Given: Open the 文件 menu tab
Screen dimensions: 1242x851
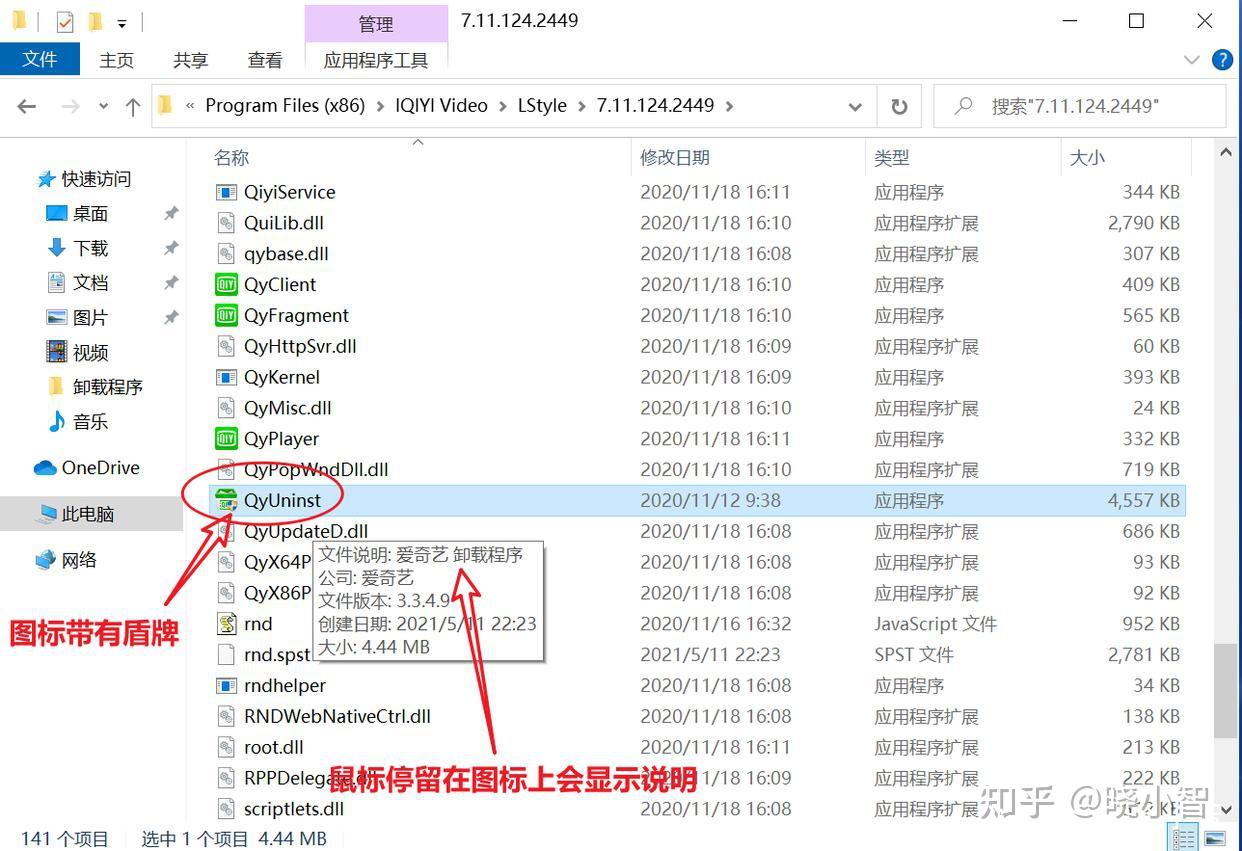Looking at the screenshot, I should click(x=40, y=59).
